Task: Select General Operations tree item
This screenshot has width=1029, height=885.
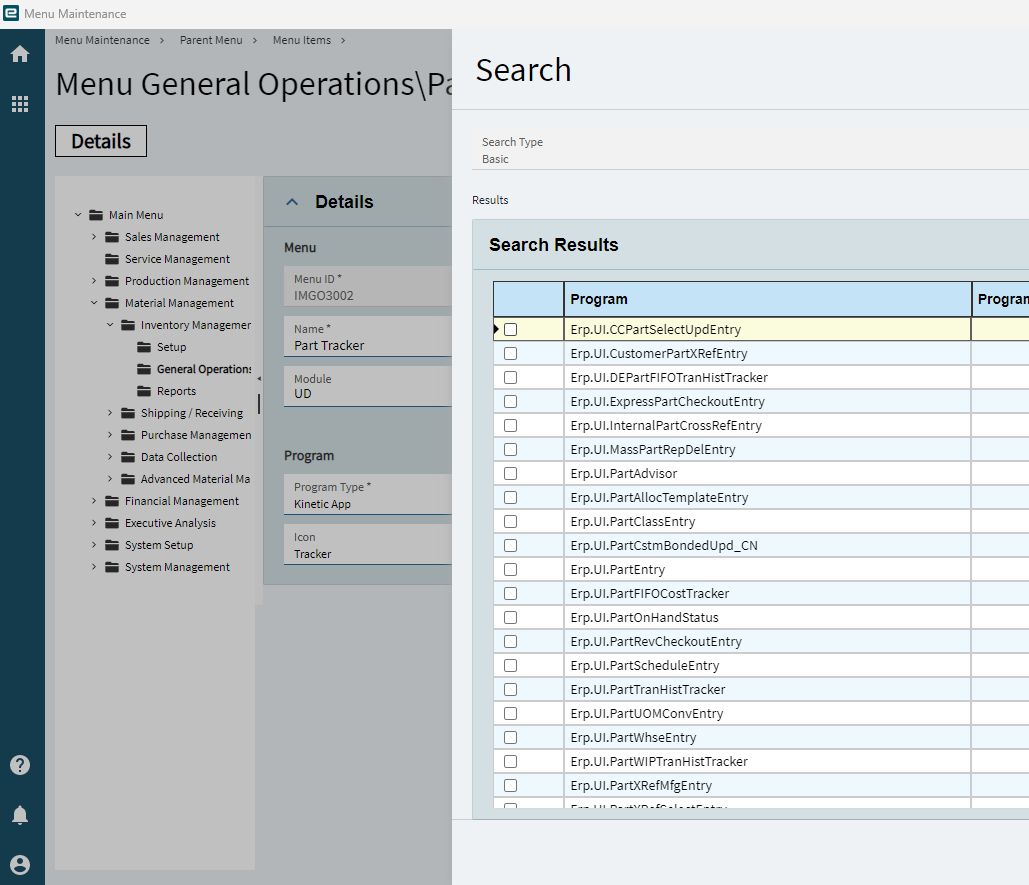Action: [203, 369]
